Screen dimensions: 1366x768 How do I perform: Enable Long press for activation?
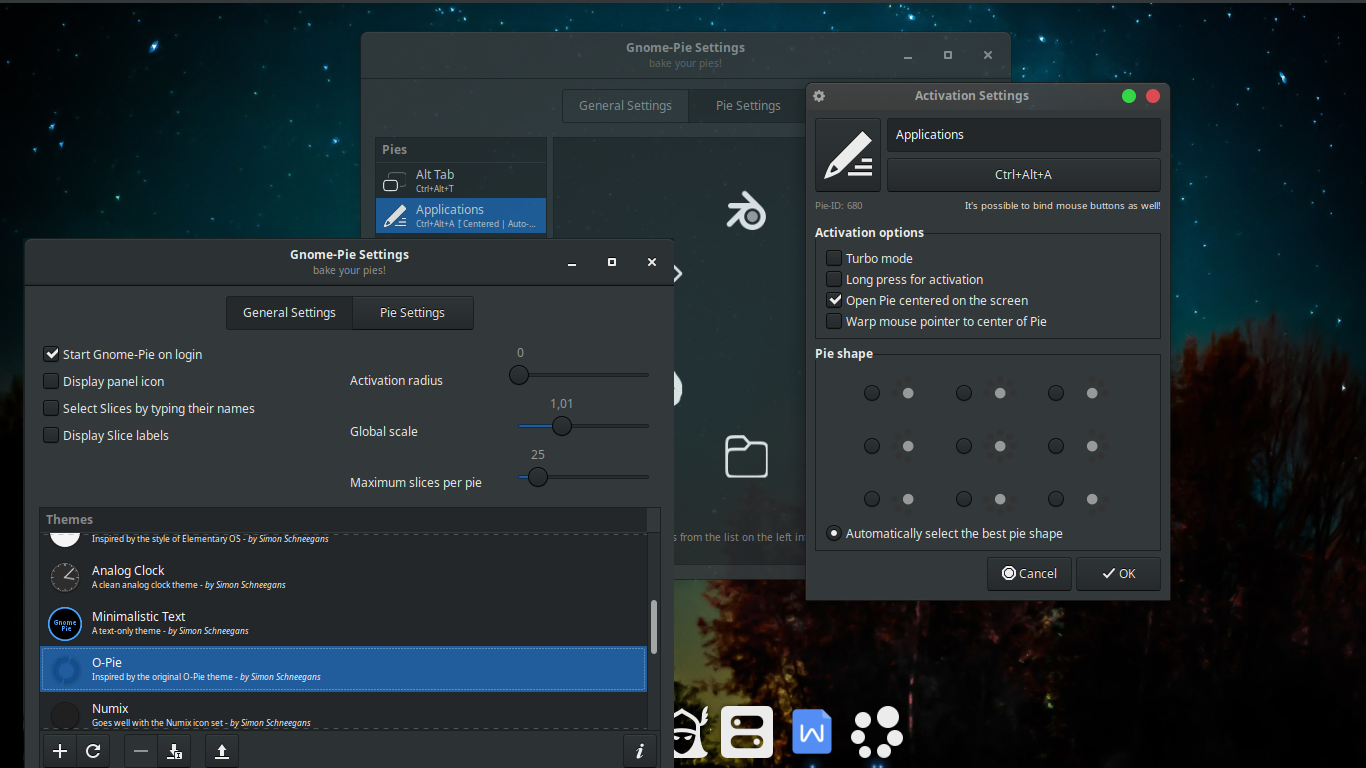(834, 279)
